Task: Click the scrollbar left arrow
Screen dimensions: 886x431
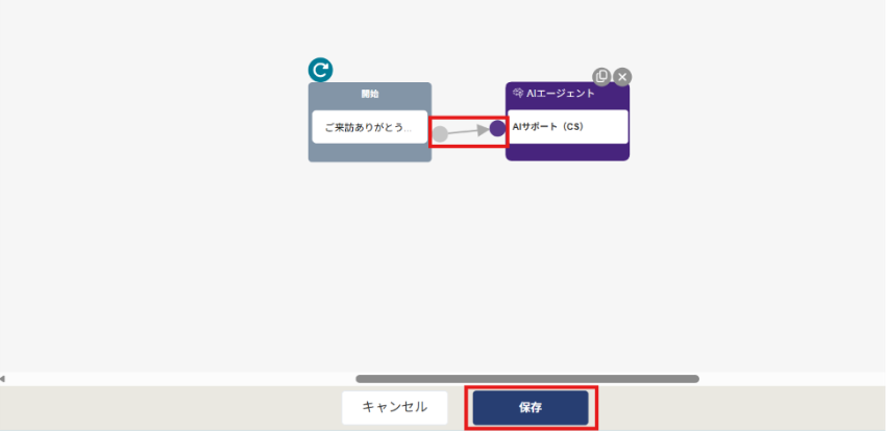Action: pos(3,379)
